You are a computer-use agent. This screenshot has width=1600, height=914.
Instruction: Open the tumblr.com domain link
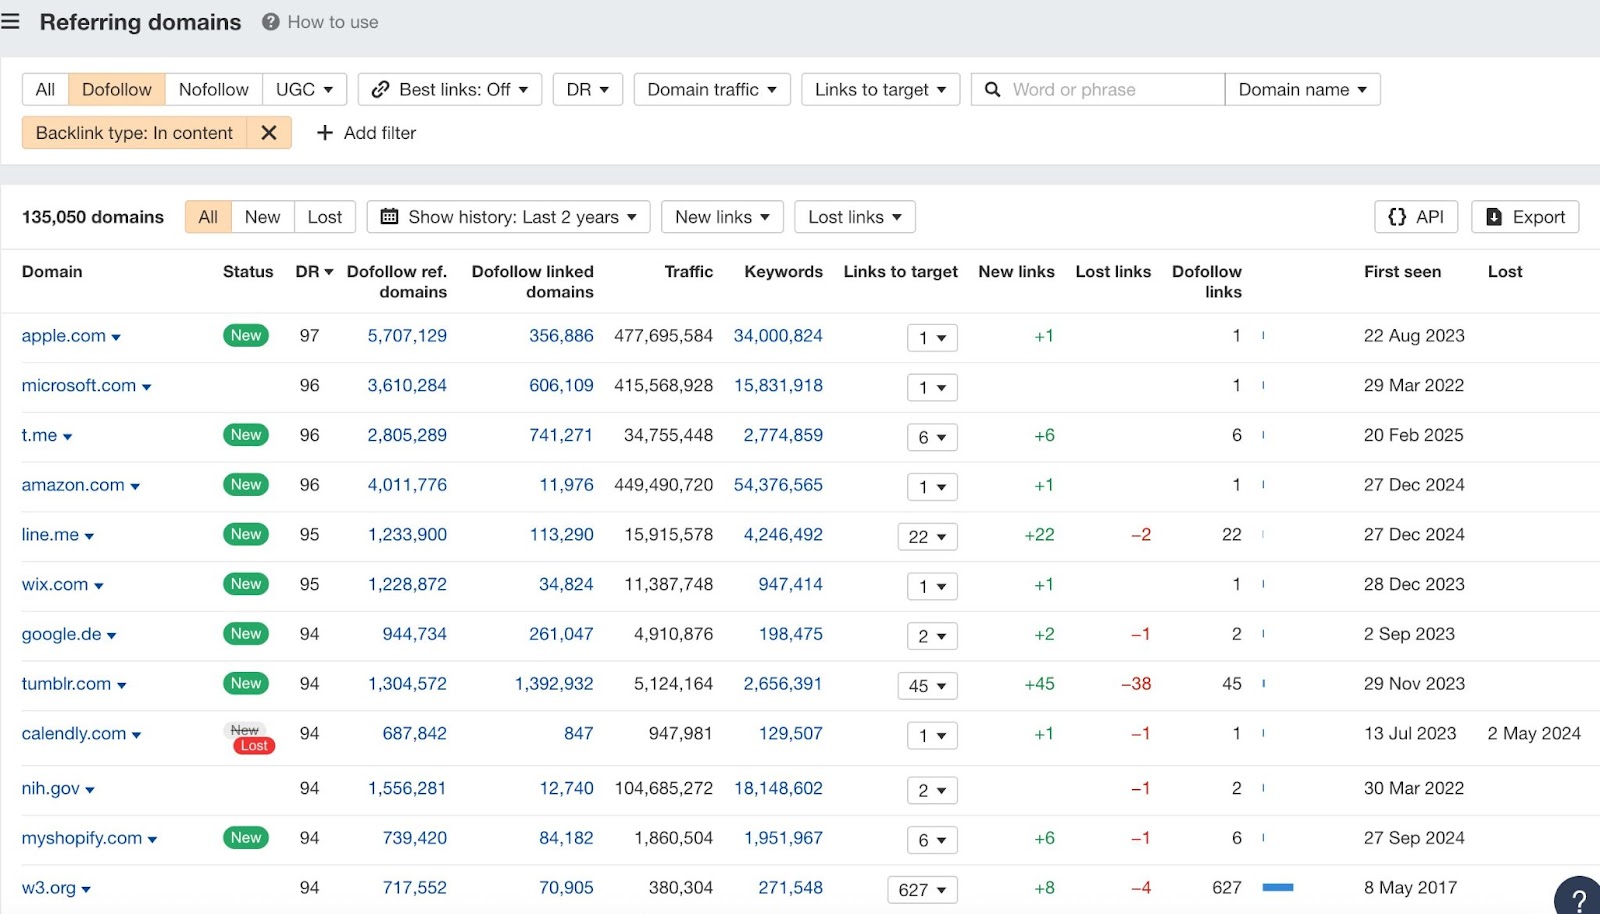pyautogui.click(x=66, y=684)
